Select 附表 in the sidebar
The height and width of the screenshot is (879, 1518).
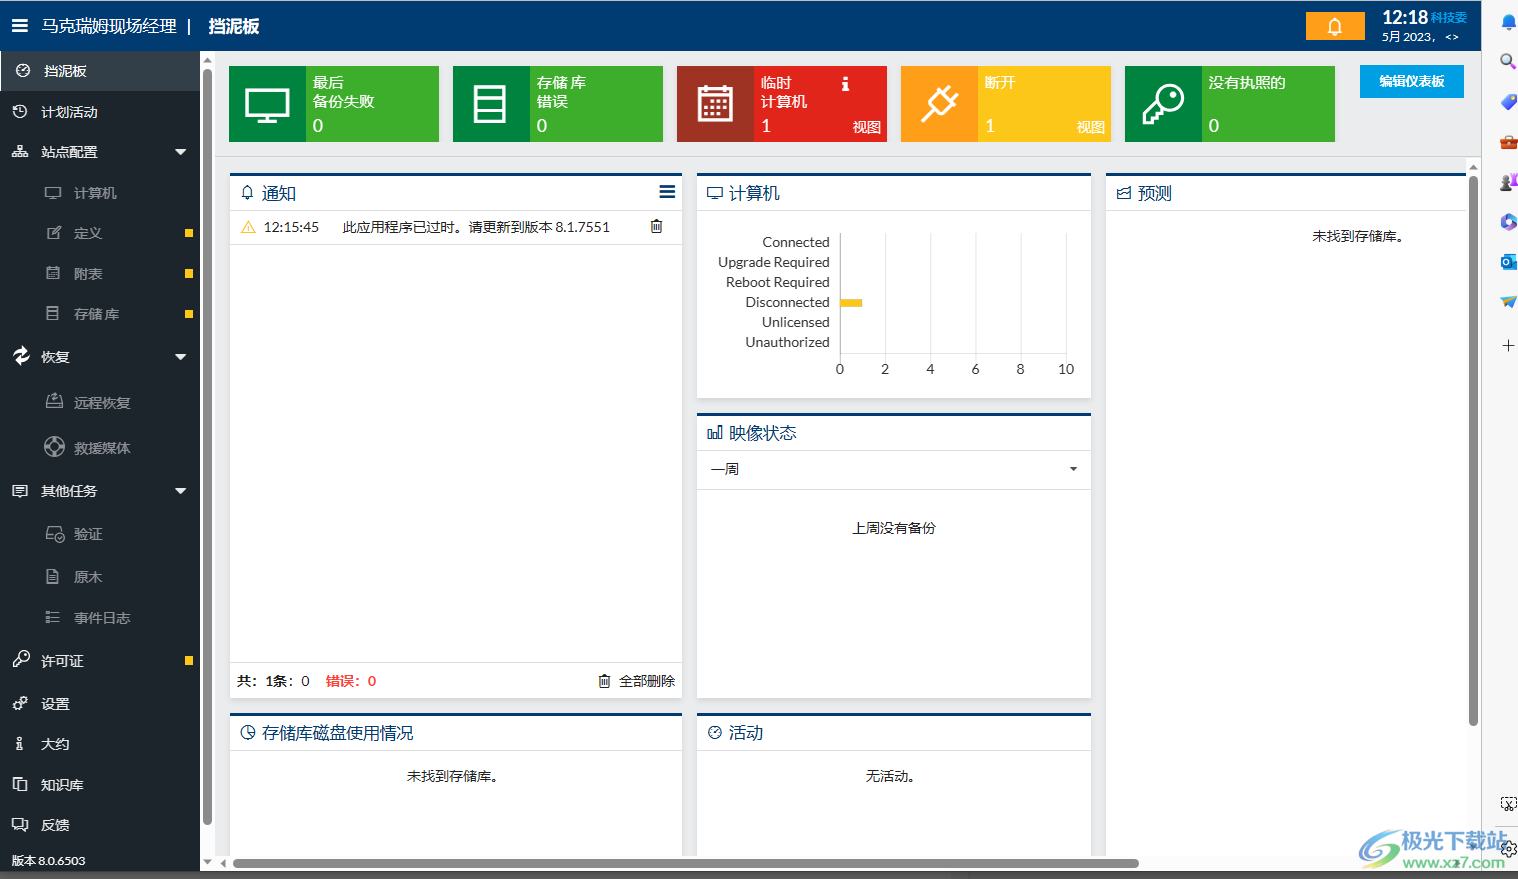coord(88,274)
